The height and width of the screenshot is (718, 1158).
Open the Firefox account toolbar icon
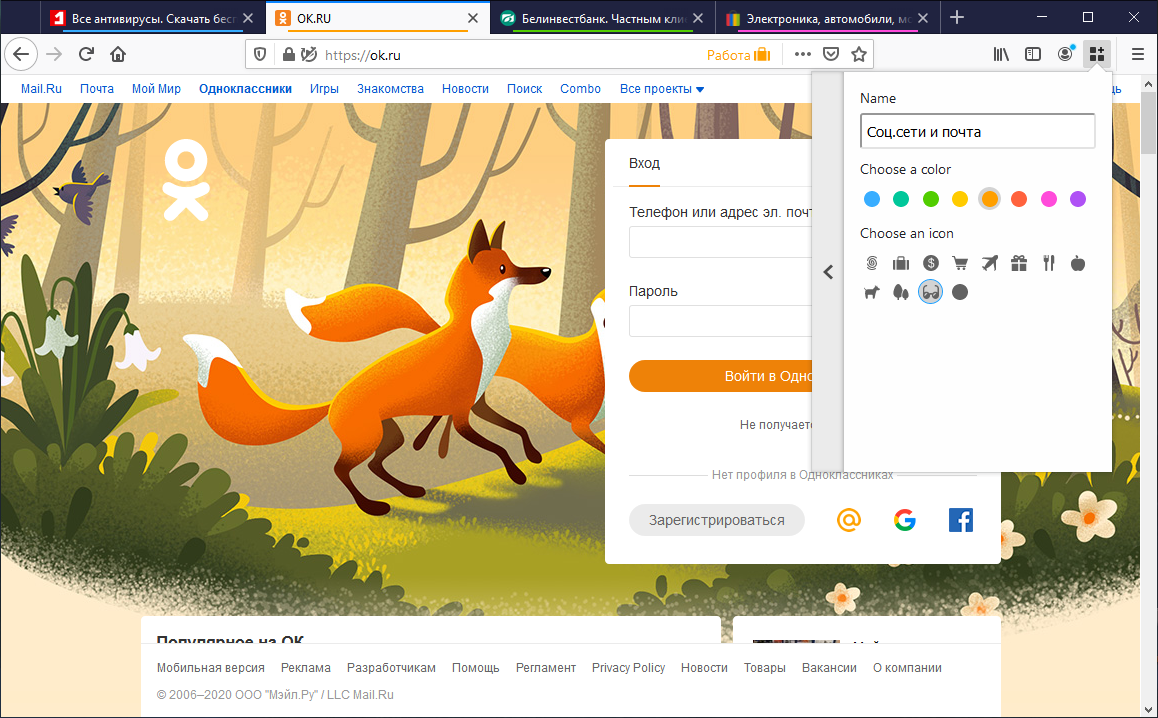click(x=1065, y=54)
